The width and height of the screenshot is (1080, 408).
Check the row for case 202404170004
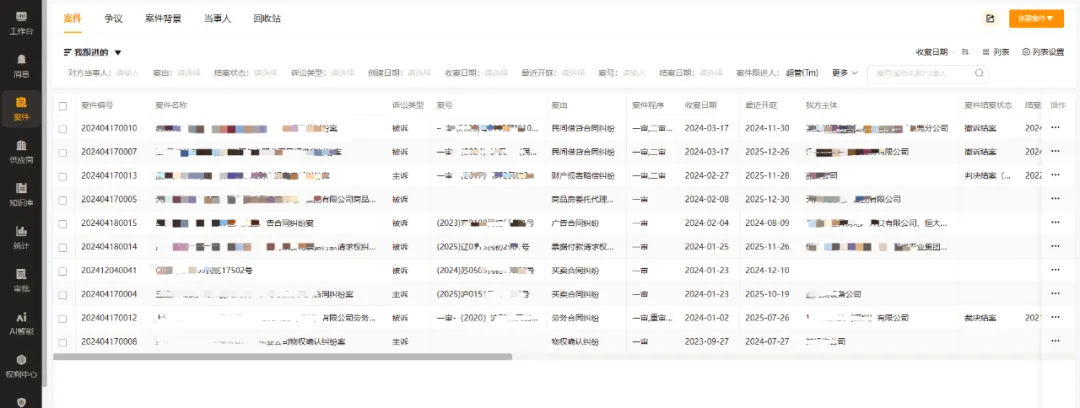click(x=63, y=295)
